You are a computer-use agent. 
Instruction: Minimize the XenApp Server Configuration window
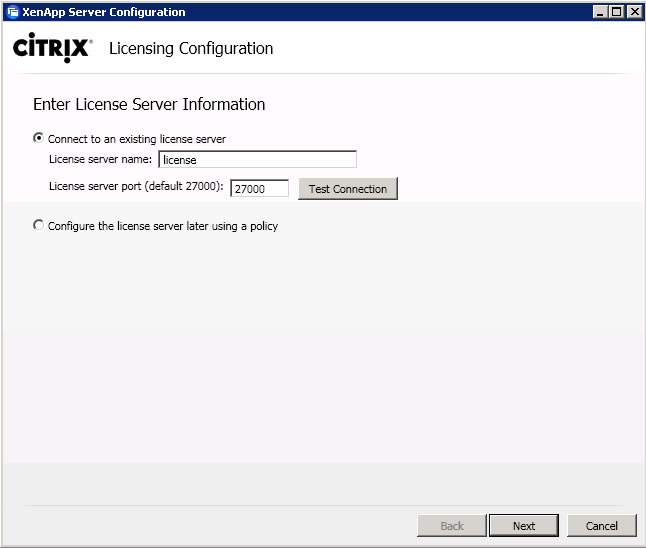tap(600, 12)
